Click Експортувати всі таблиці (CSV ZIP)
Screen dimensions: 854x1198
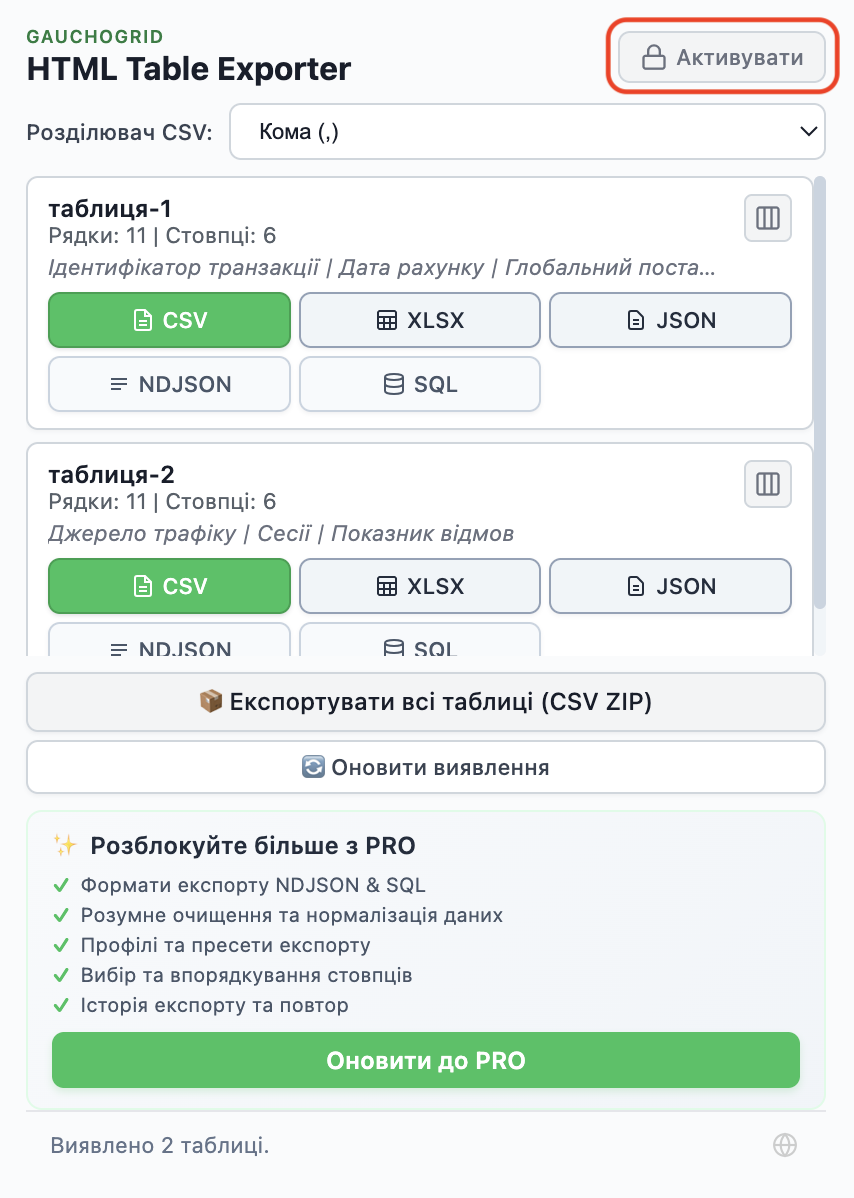426,701
